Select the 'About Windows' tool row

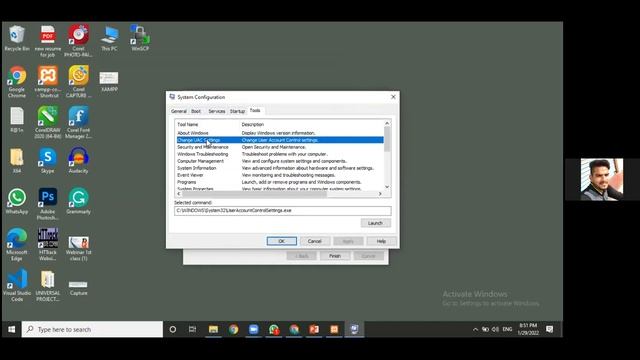click(280, 133)
